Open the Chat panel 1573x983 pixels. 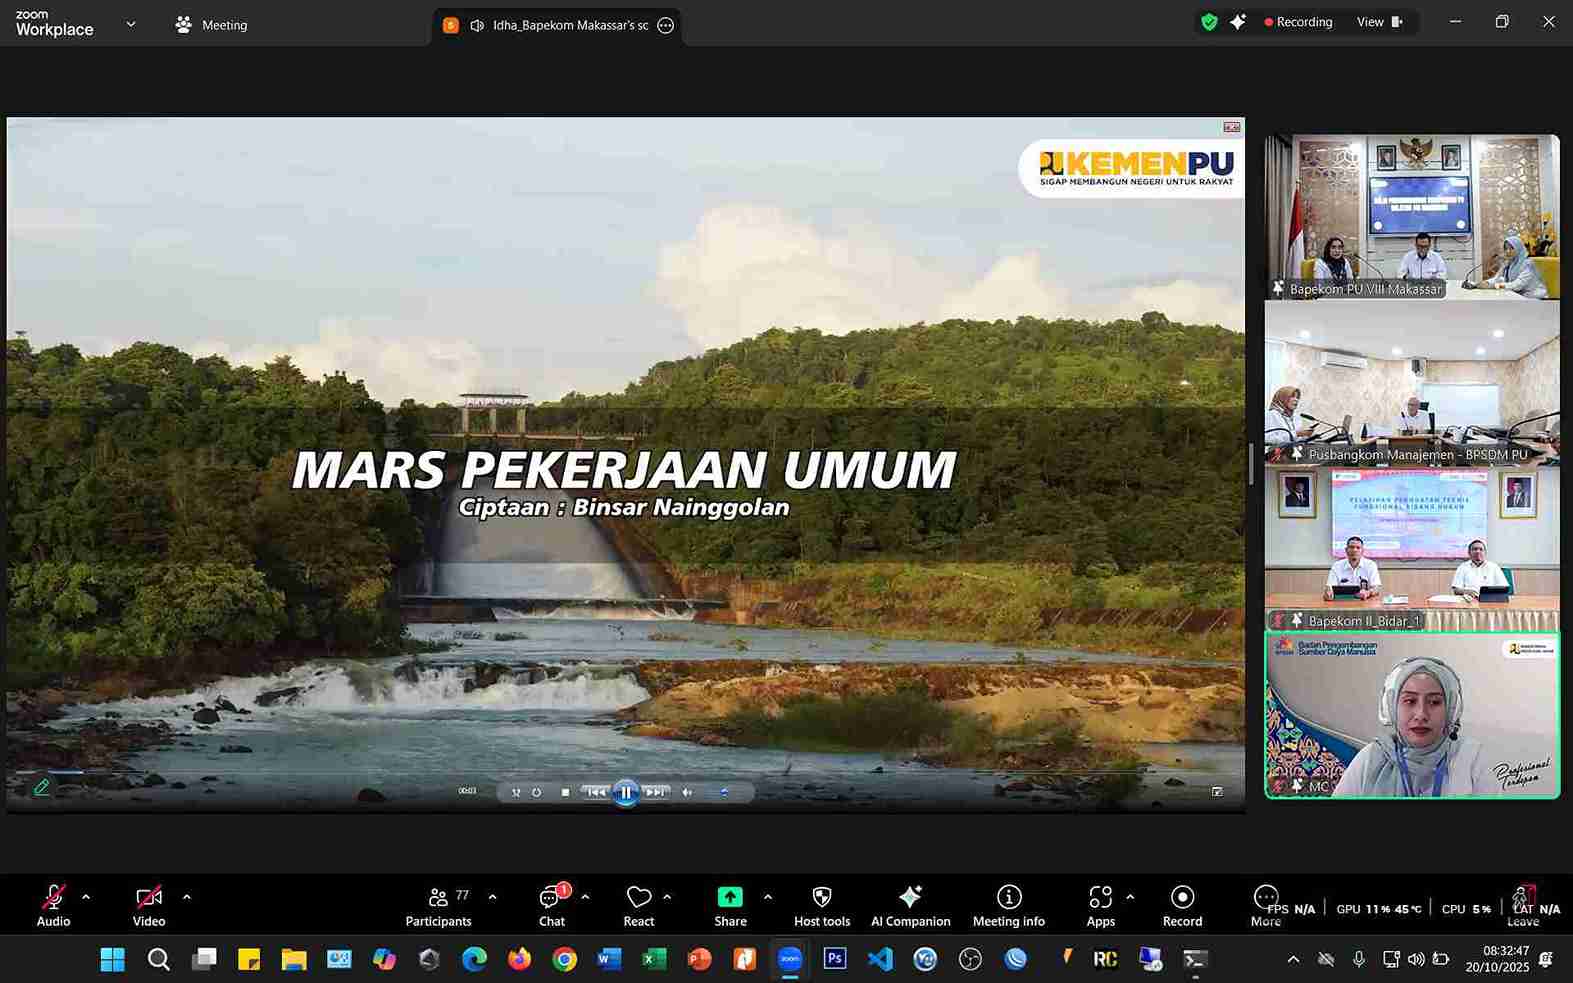pos(552,906)
